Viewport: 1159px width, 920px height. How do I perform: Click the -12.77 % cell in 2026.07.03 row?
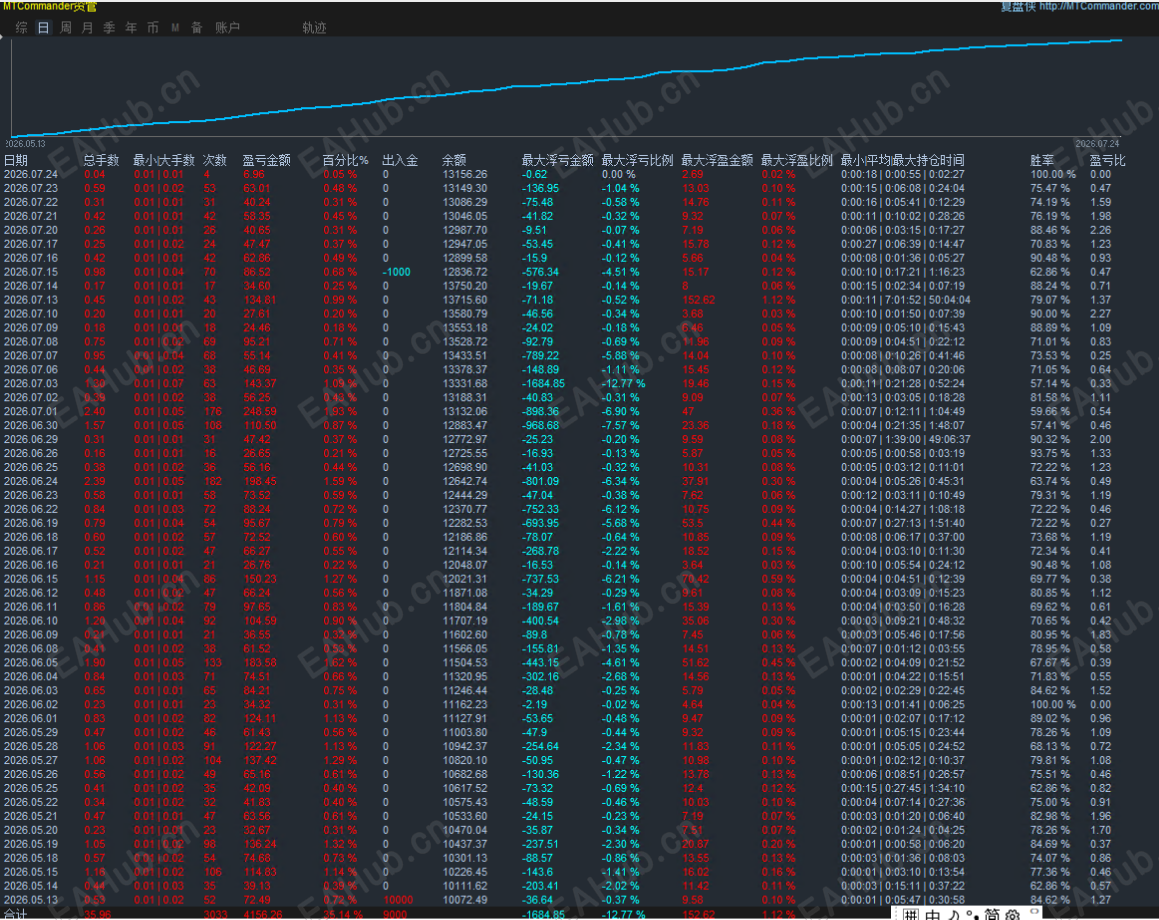tap(623, 384)
